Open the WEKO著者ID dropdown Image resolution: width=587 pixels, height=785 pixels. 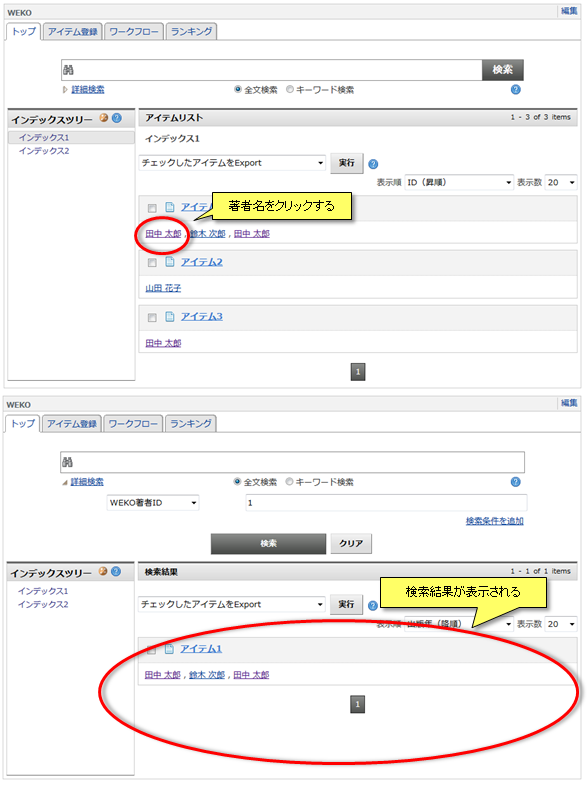click(153, 503)
